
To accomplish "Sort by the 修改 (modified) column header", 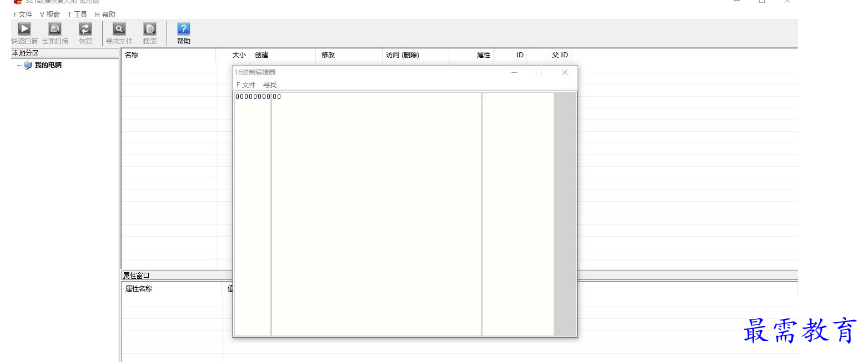I will pyautogui.click(x=349, y=55).
